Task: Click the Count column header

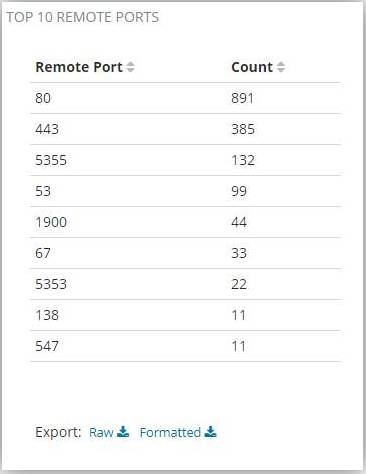Action: 252,67
